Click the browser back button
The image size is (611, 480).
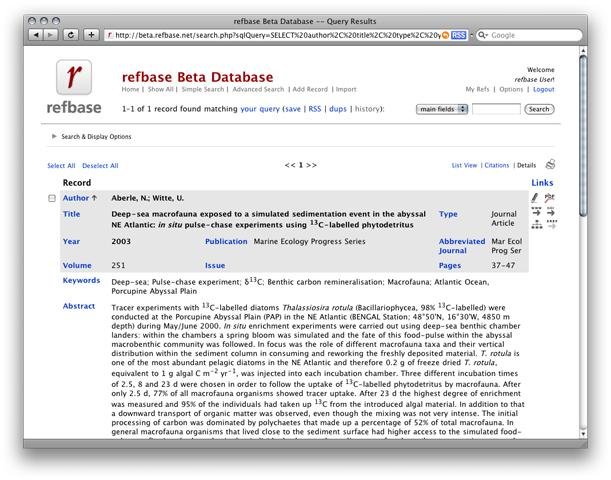pyautogui.click(x=37, y=34)
